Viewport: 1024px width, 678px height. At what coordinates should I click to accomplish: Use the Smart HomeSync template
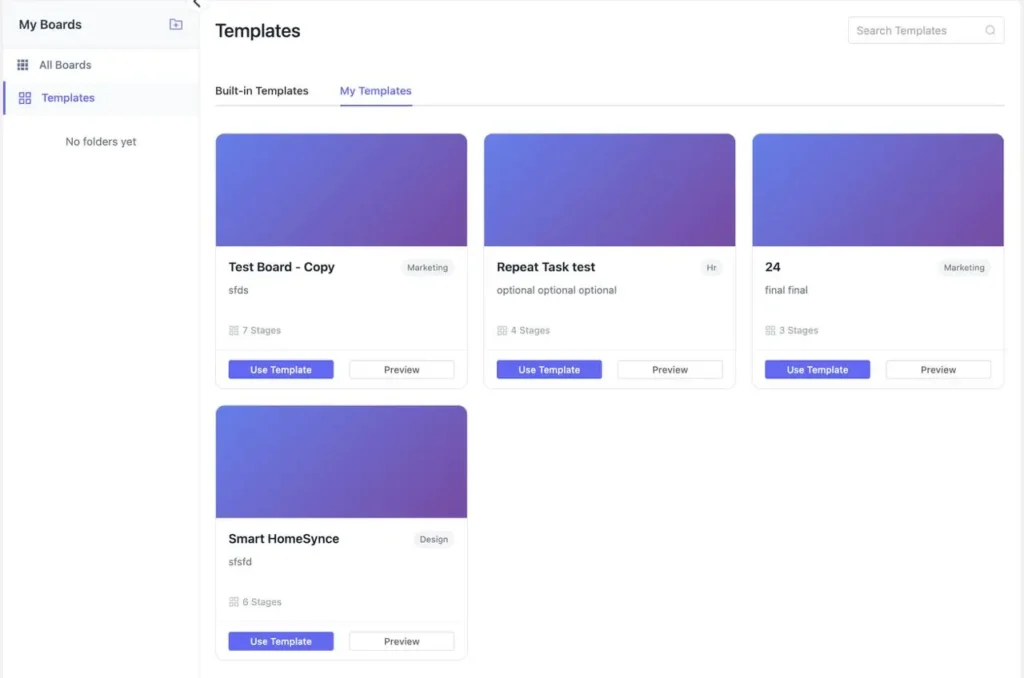coord(280,640)
